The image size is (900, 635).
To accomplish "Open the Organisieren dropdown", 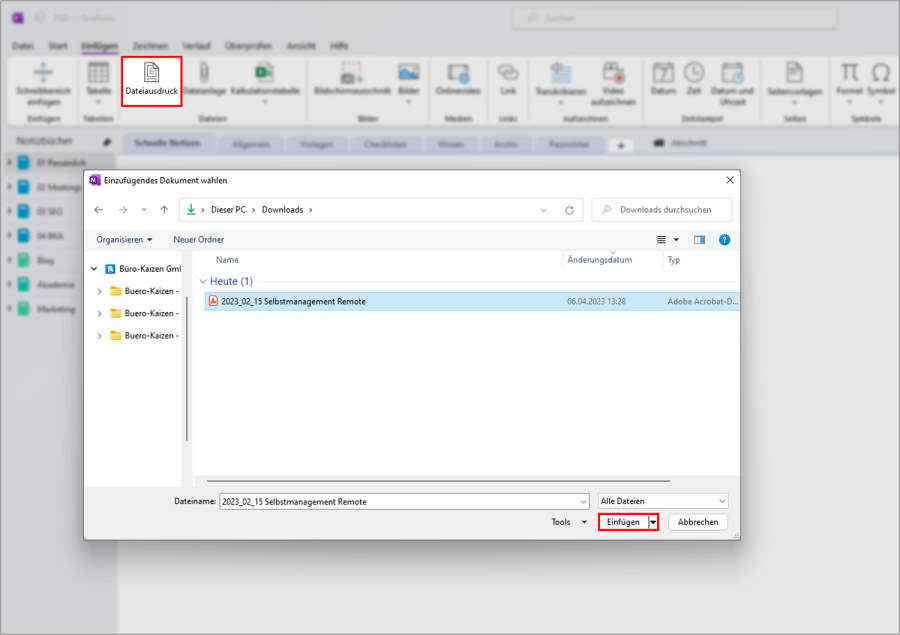I will pyautogui.click(x=123, y=239).
